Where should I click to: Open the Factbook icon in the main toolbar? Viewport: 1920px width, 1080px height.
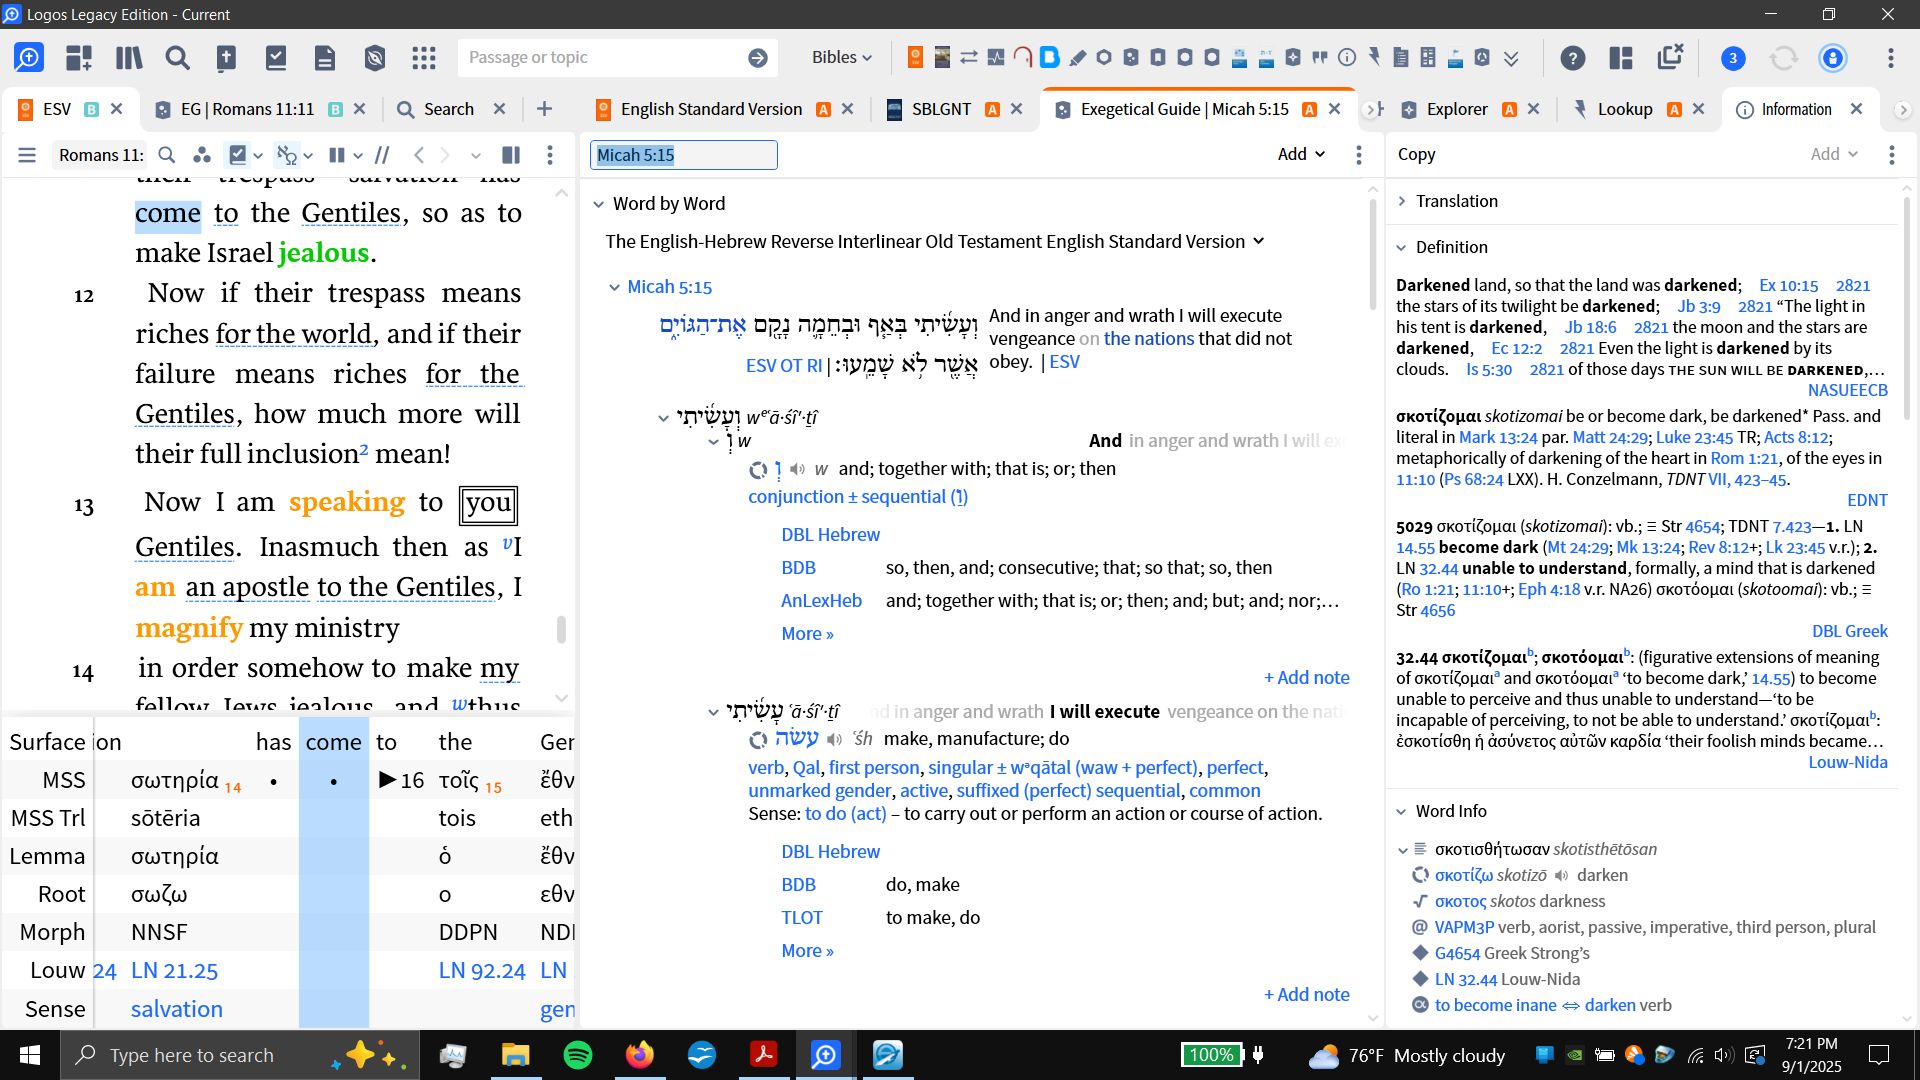tap(227, 58)
